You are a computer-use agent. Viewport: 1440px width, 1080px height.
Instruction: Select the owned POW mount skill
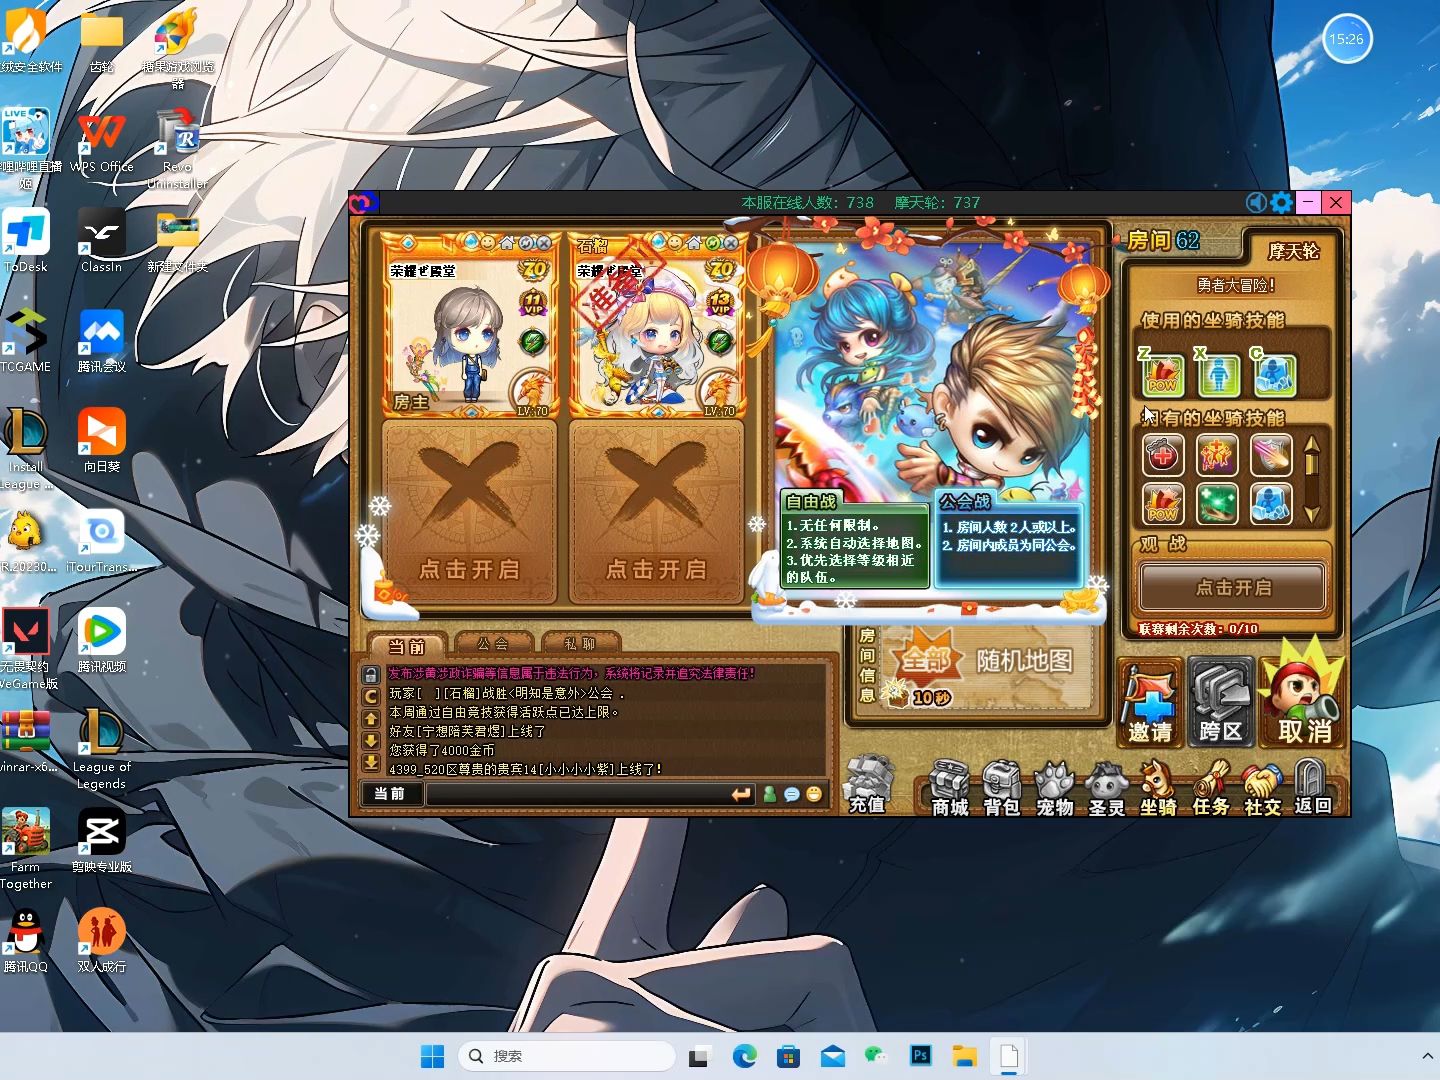(x=1162, y=504)
